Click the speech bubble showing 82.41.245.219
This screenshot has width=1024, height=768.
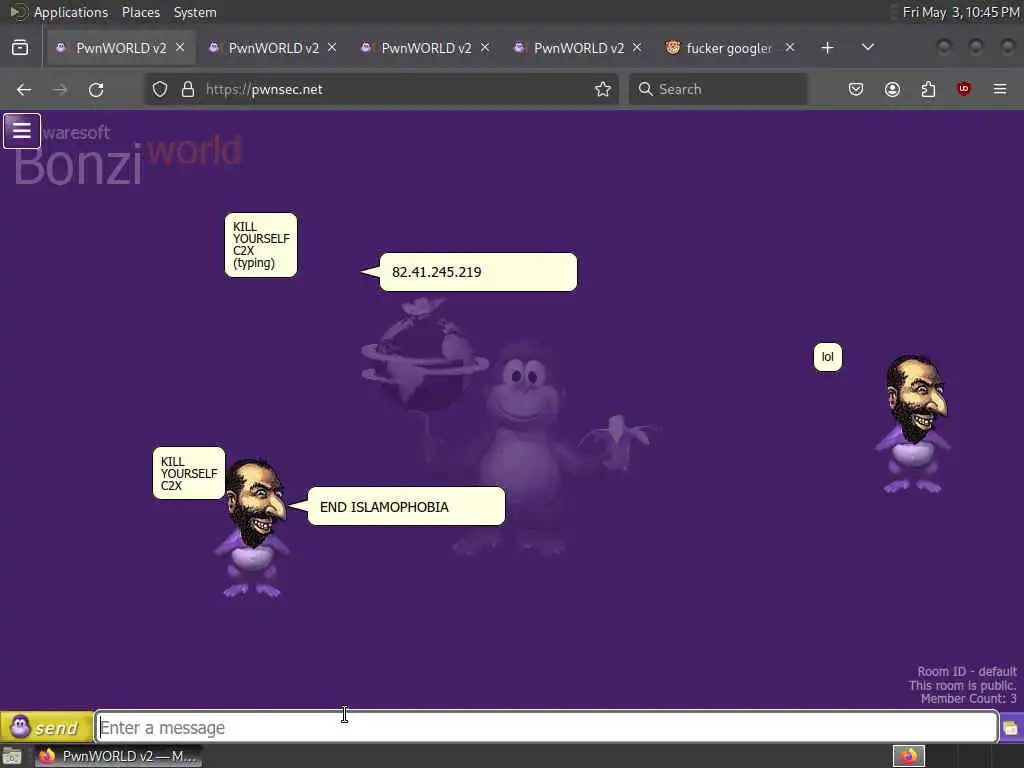tap(477, 272)
